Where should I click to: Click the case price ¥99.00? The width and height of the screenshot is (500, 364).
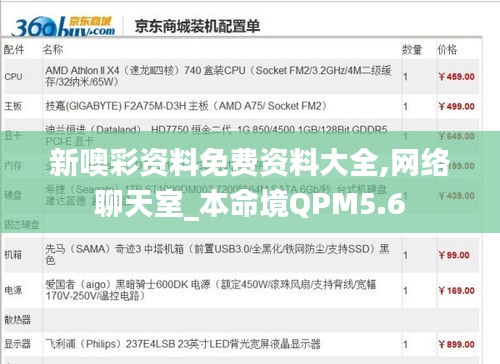coord(454,255)
